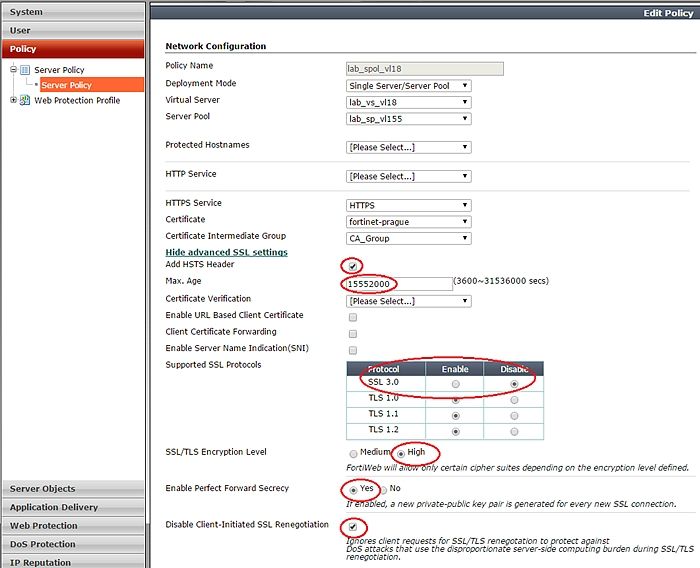
Task: Click the Server Policy folder icon
Action: tap(25, 70)
